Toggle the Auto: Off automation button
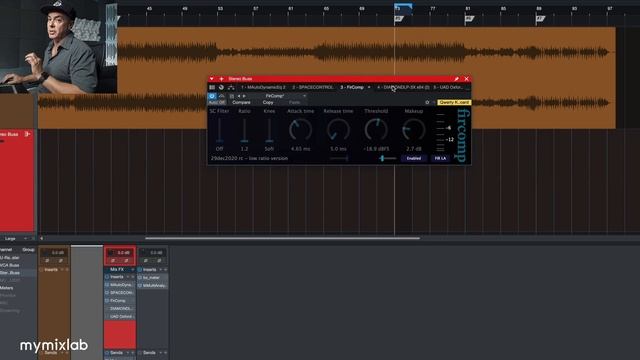Viewport: 640px width, 360px height. (217, 102)
